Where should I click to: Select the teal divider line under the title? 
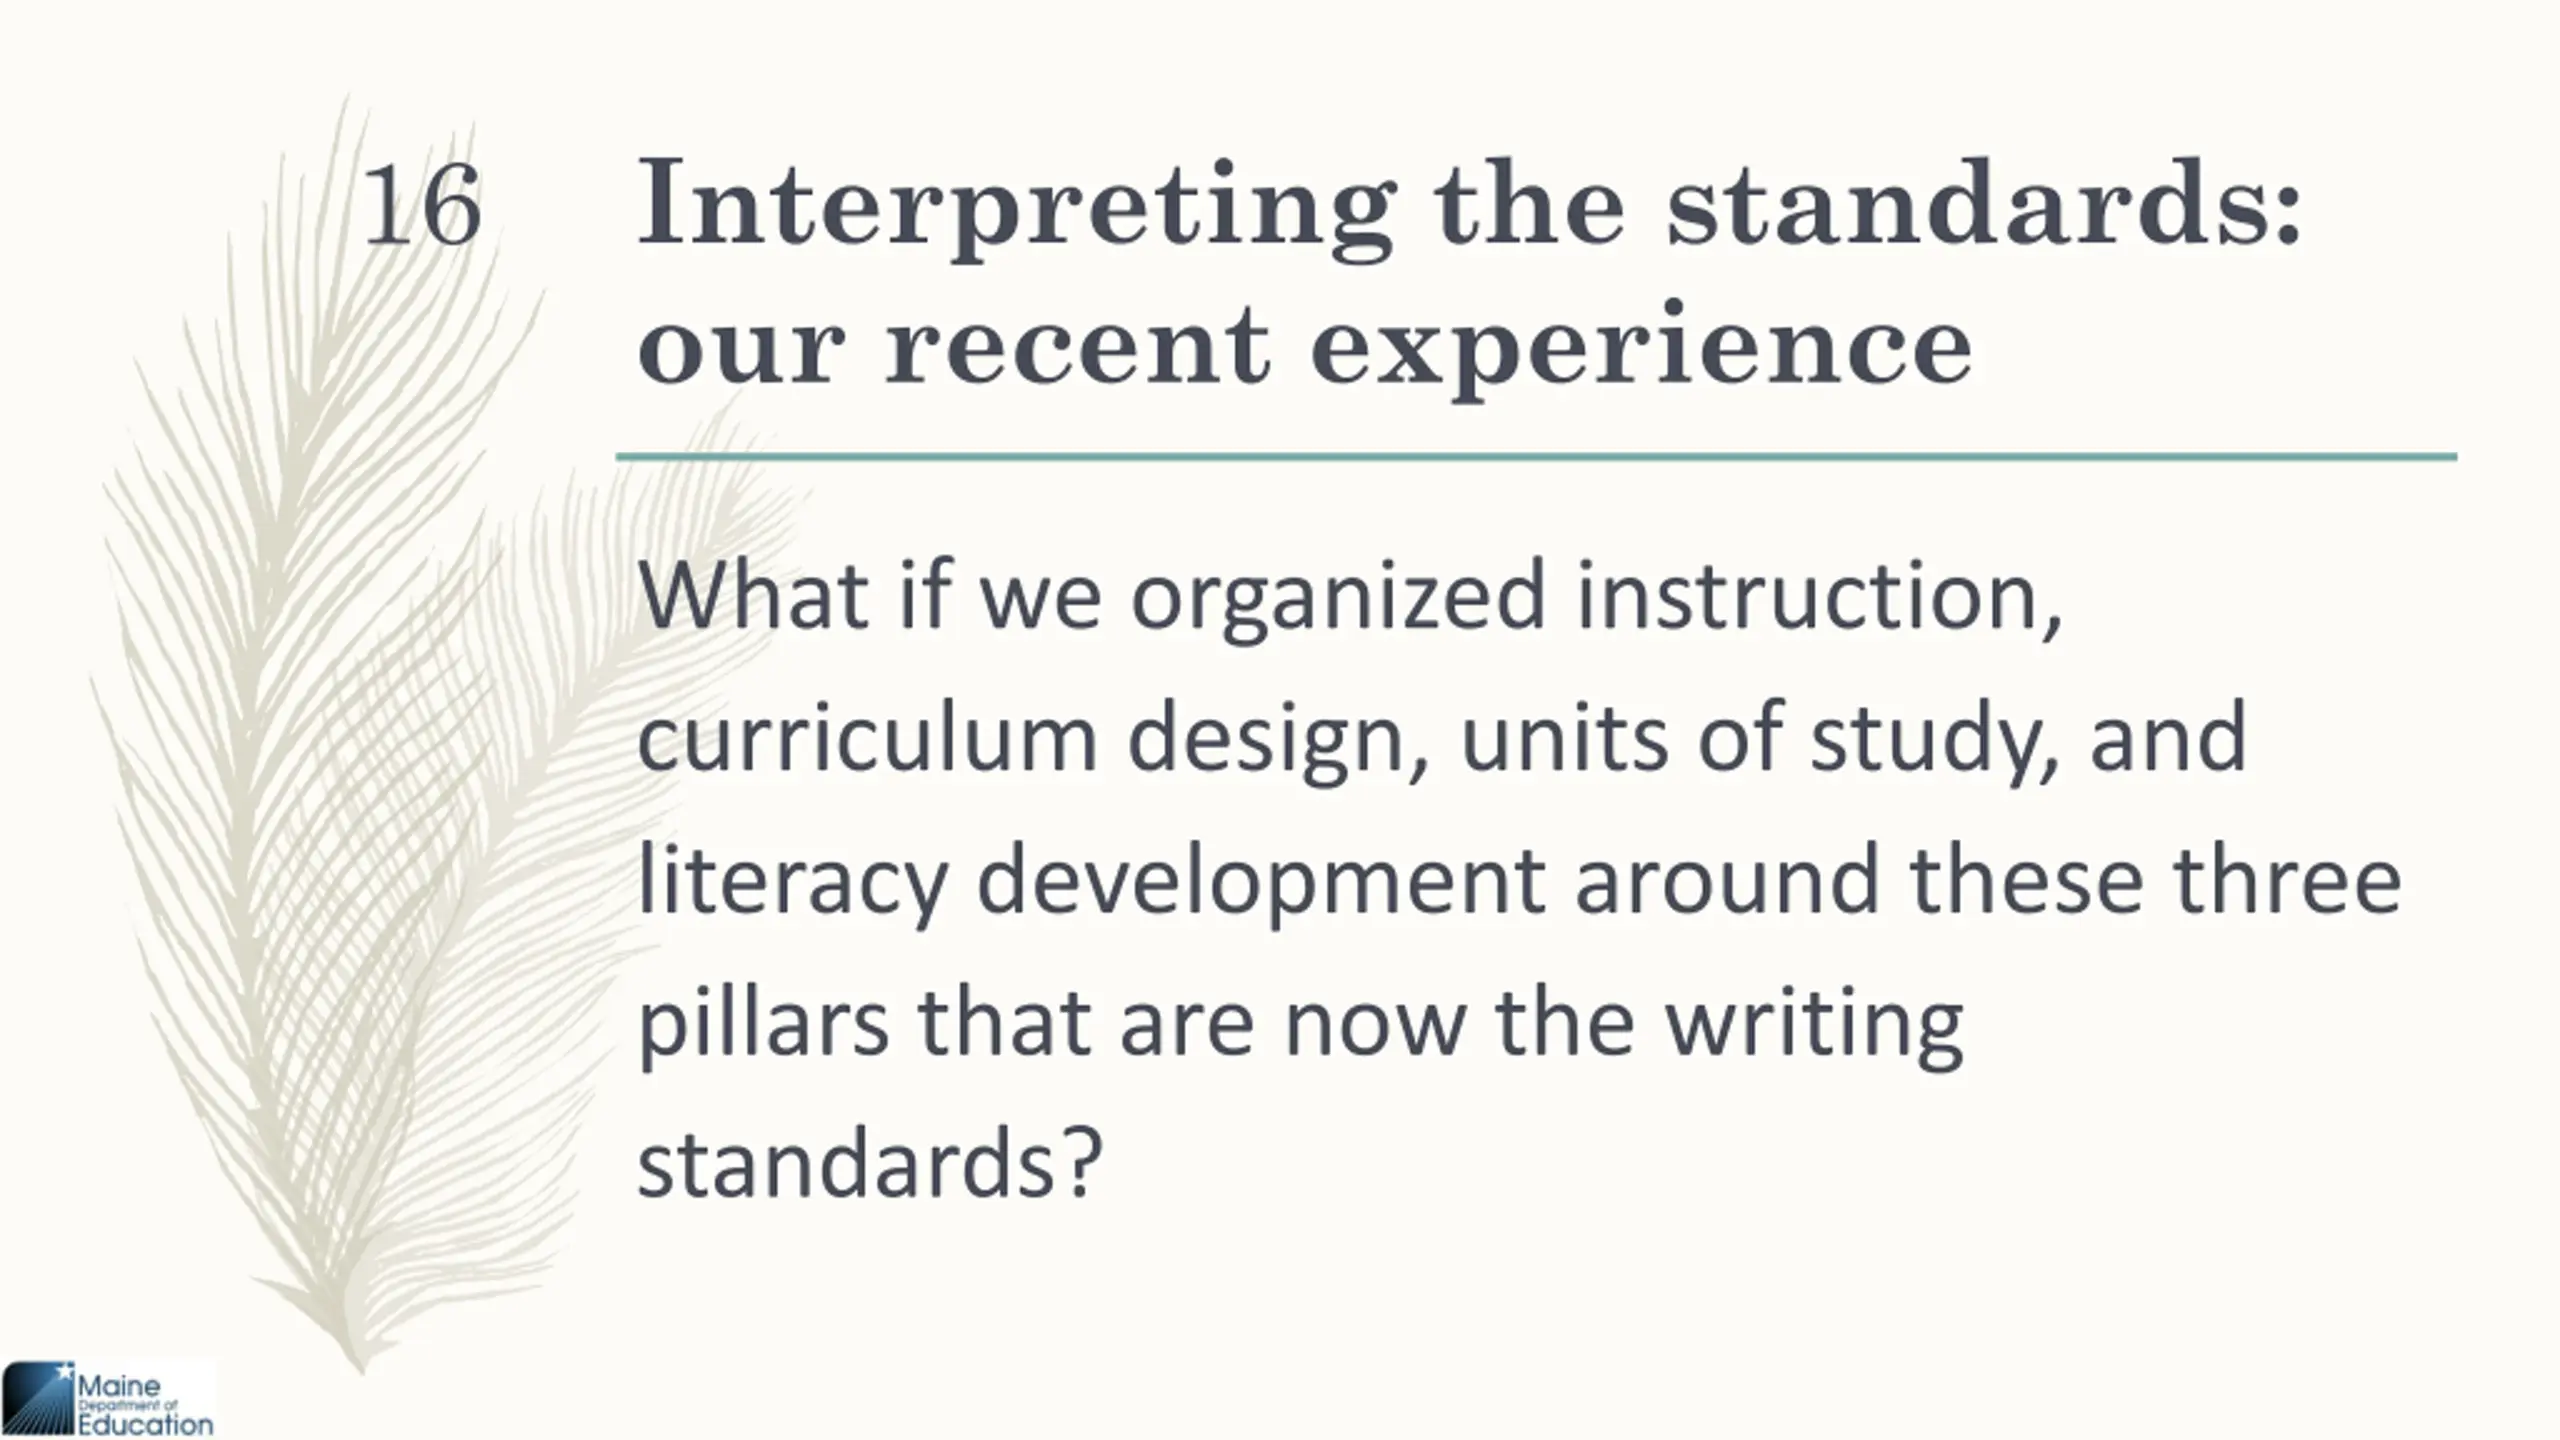click(1536, 457)
